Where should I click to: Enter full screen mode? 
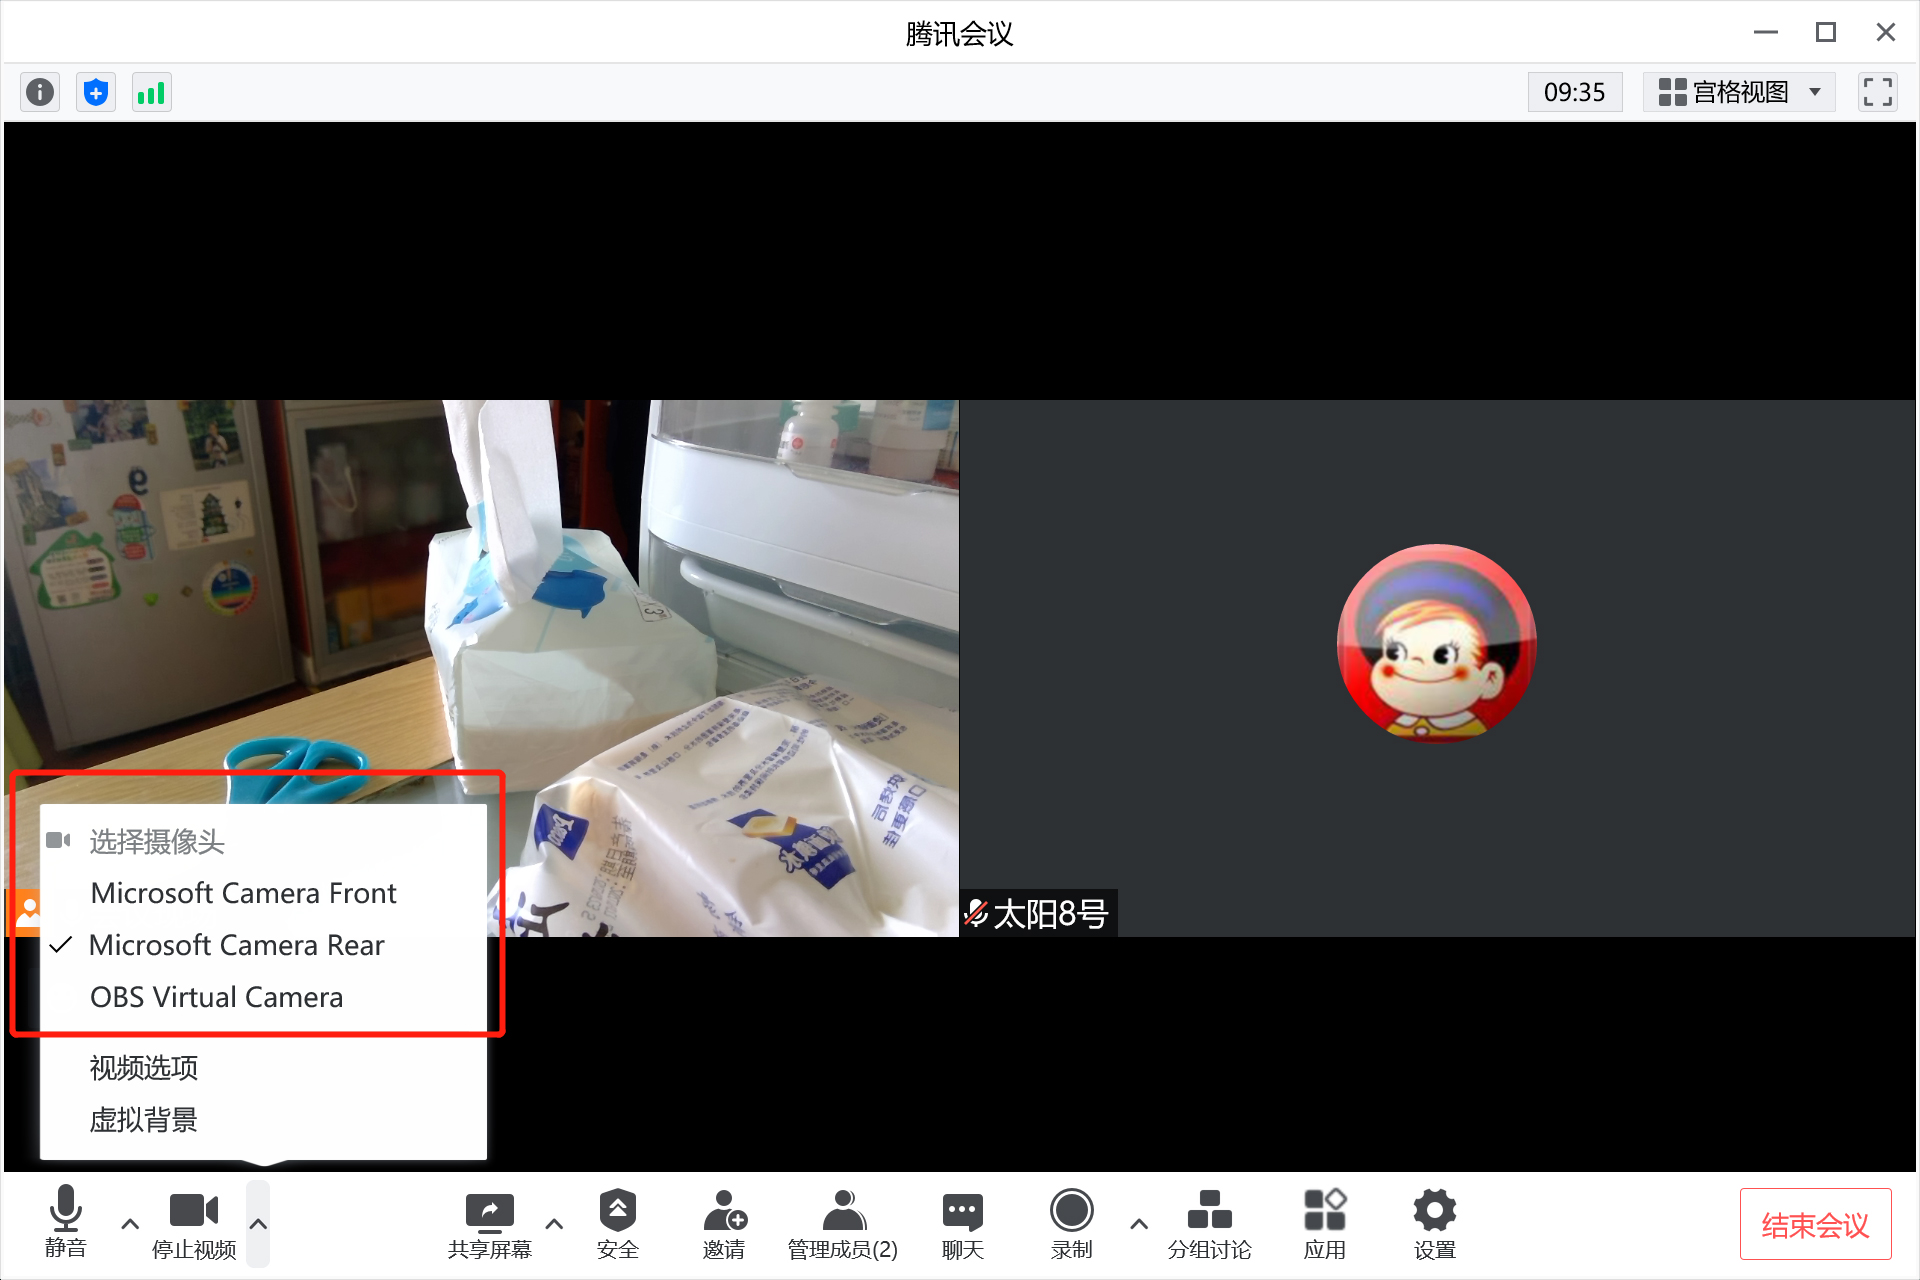(x=1877, y=92)
